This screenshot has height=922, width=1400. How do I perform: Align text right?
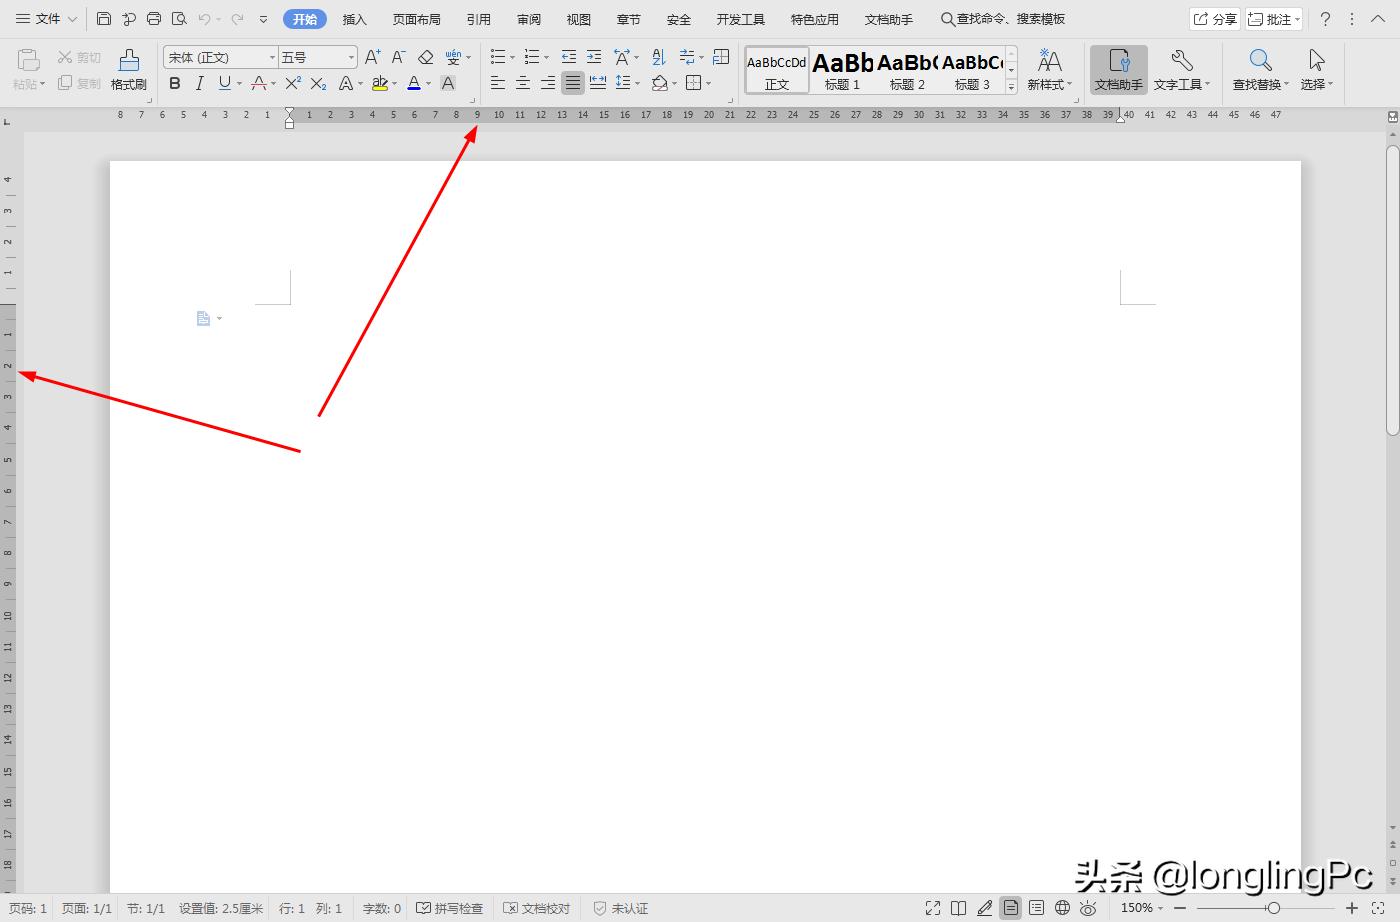point(548,84)
